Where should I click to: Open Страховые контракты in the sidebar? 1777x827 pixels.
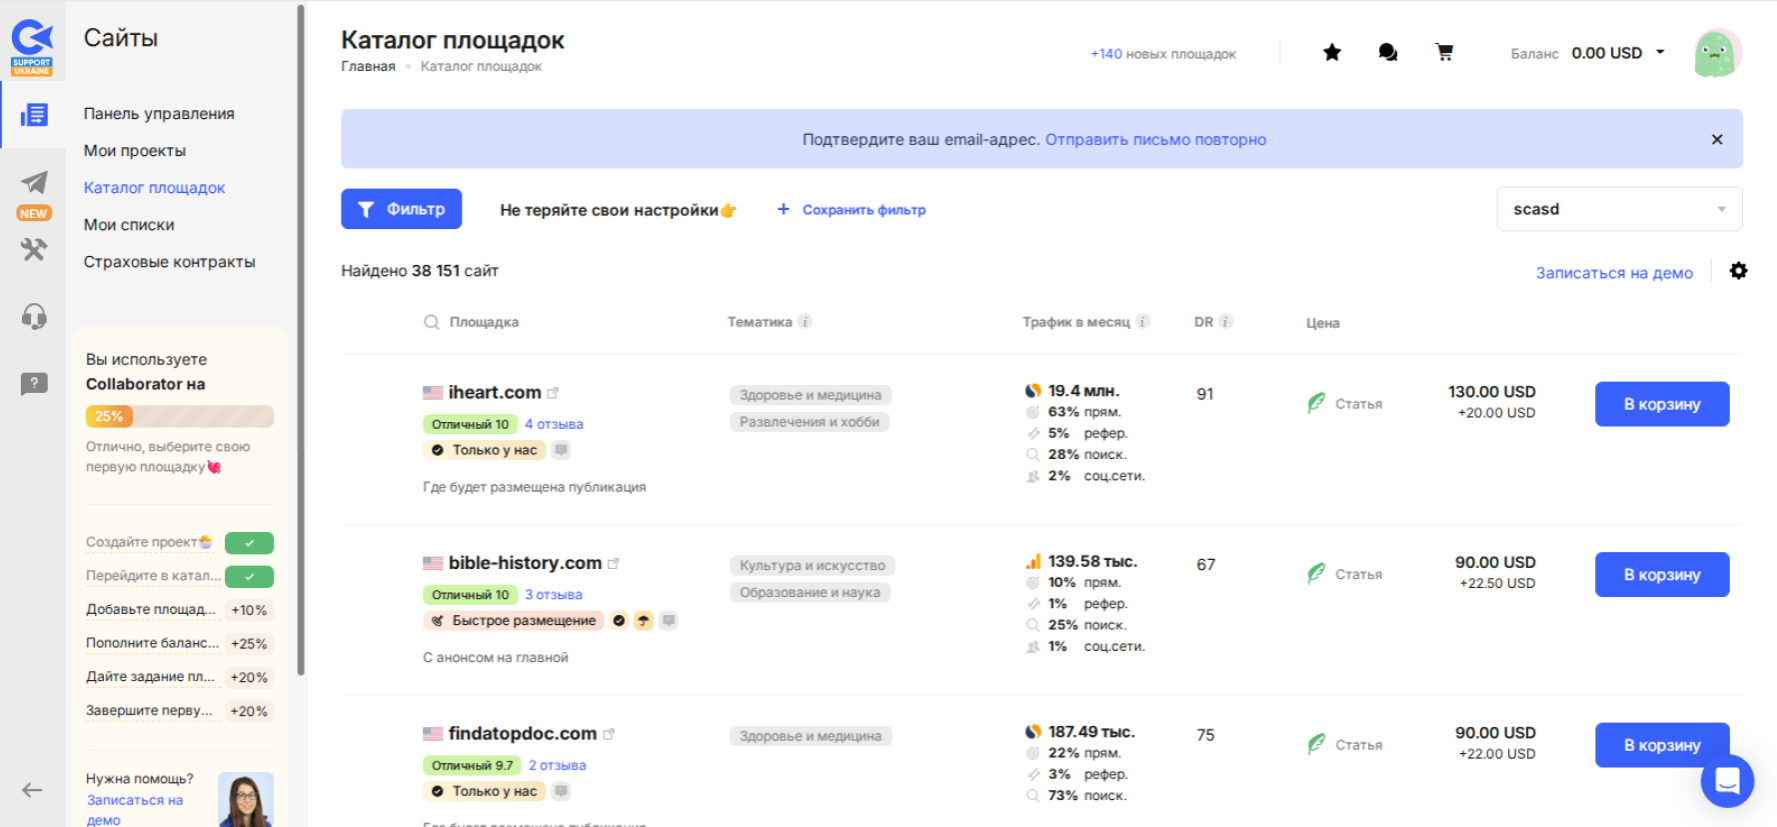[x=169, y=262]
